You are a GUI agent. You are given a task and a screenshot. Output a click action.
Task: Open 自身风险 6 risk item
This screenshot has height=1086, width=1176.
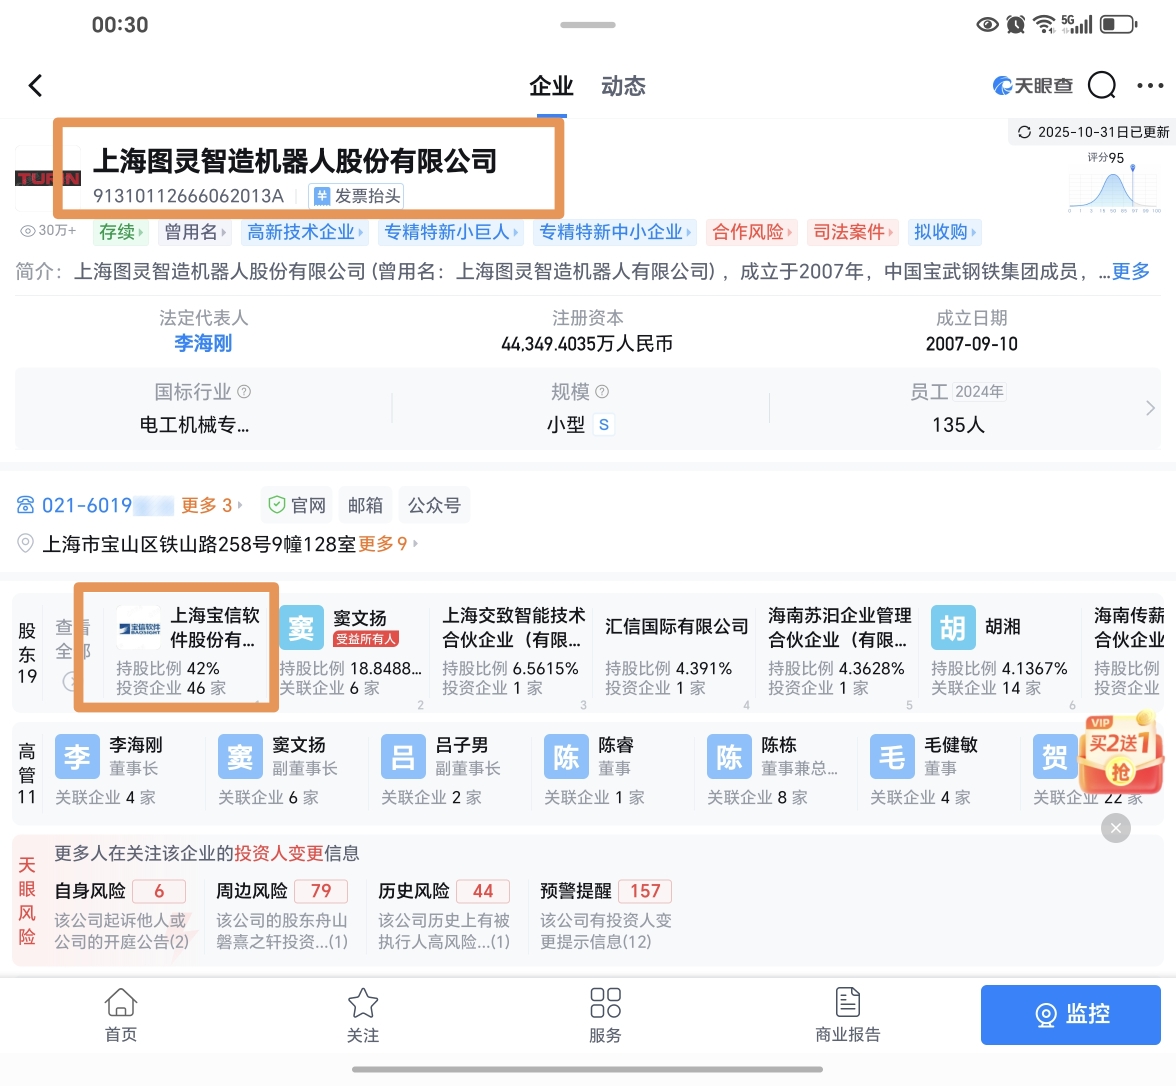[x=122, y=916]
